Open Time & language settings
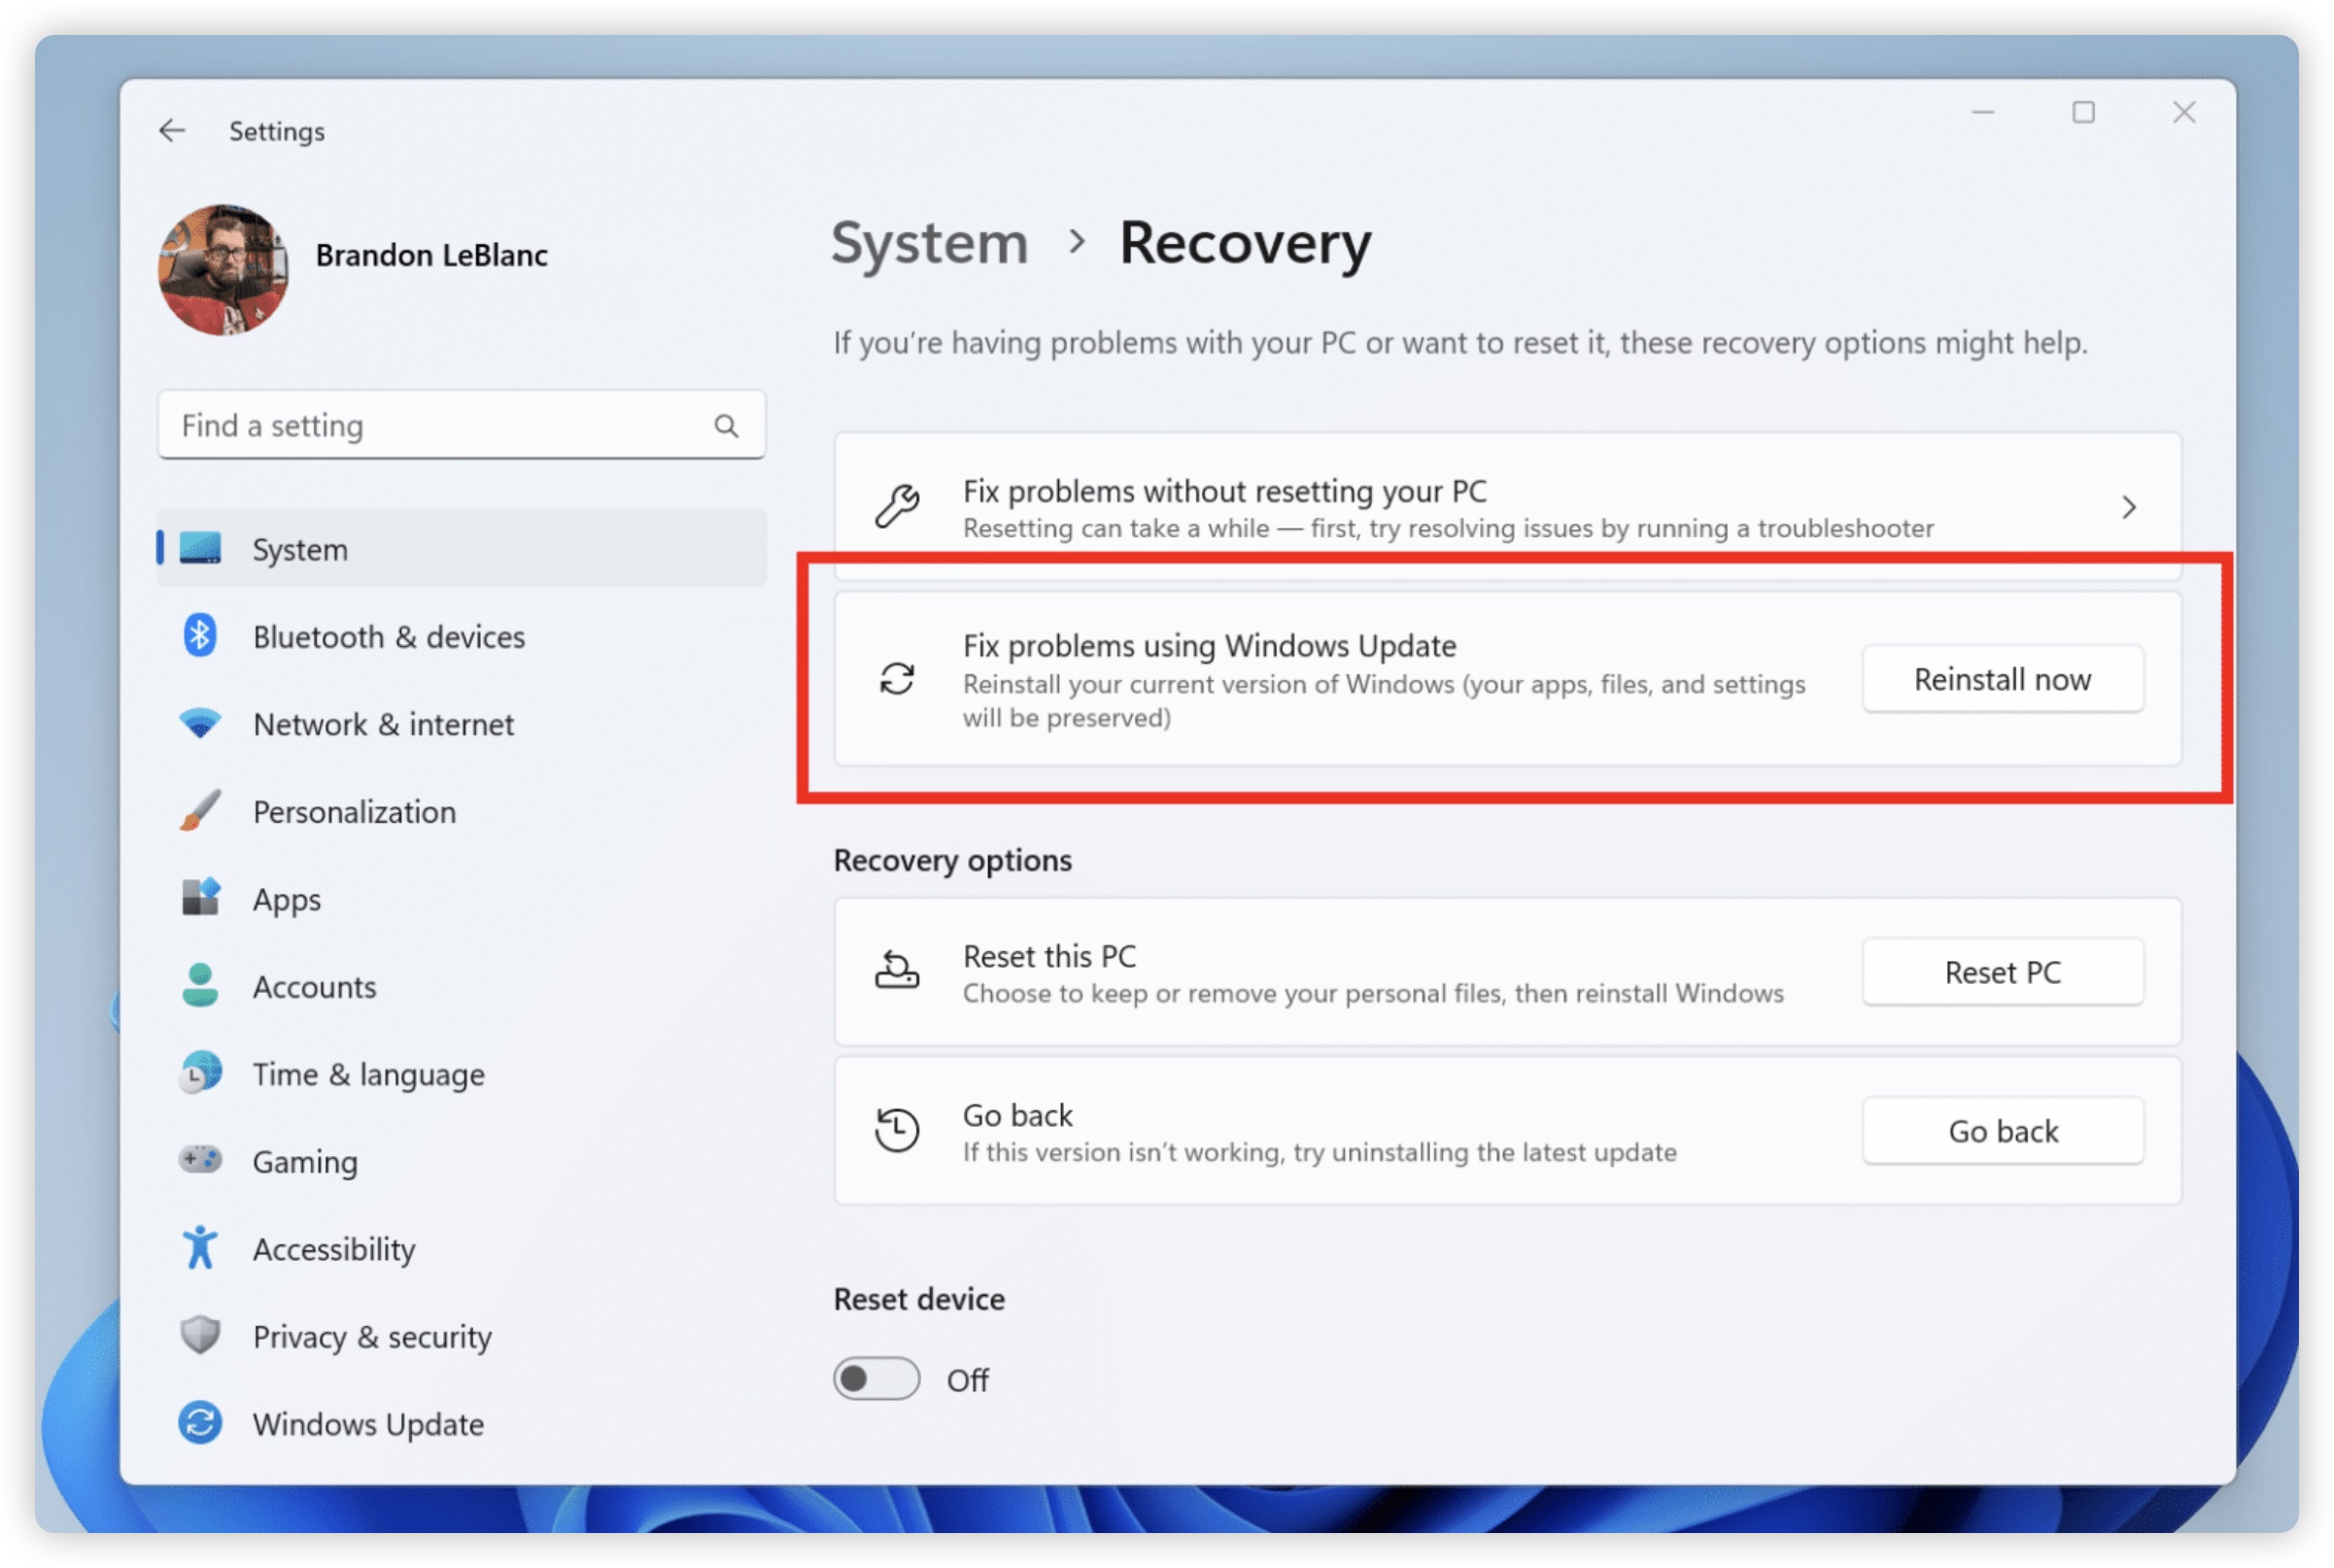This screenshot has height=1568, width=2334. click(x=369, y=1075)
